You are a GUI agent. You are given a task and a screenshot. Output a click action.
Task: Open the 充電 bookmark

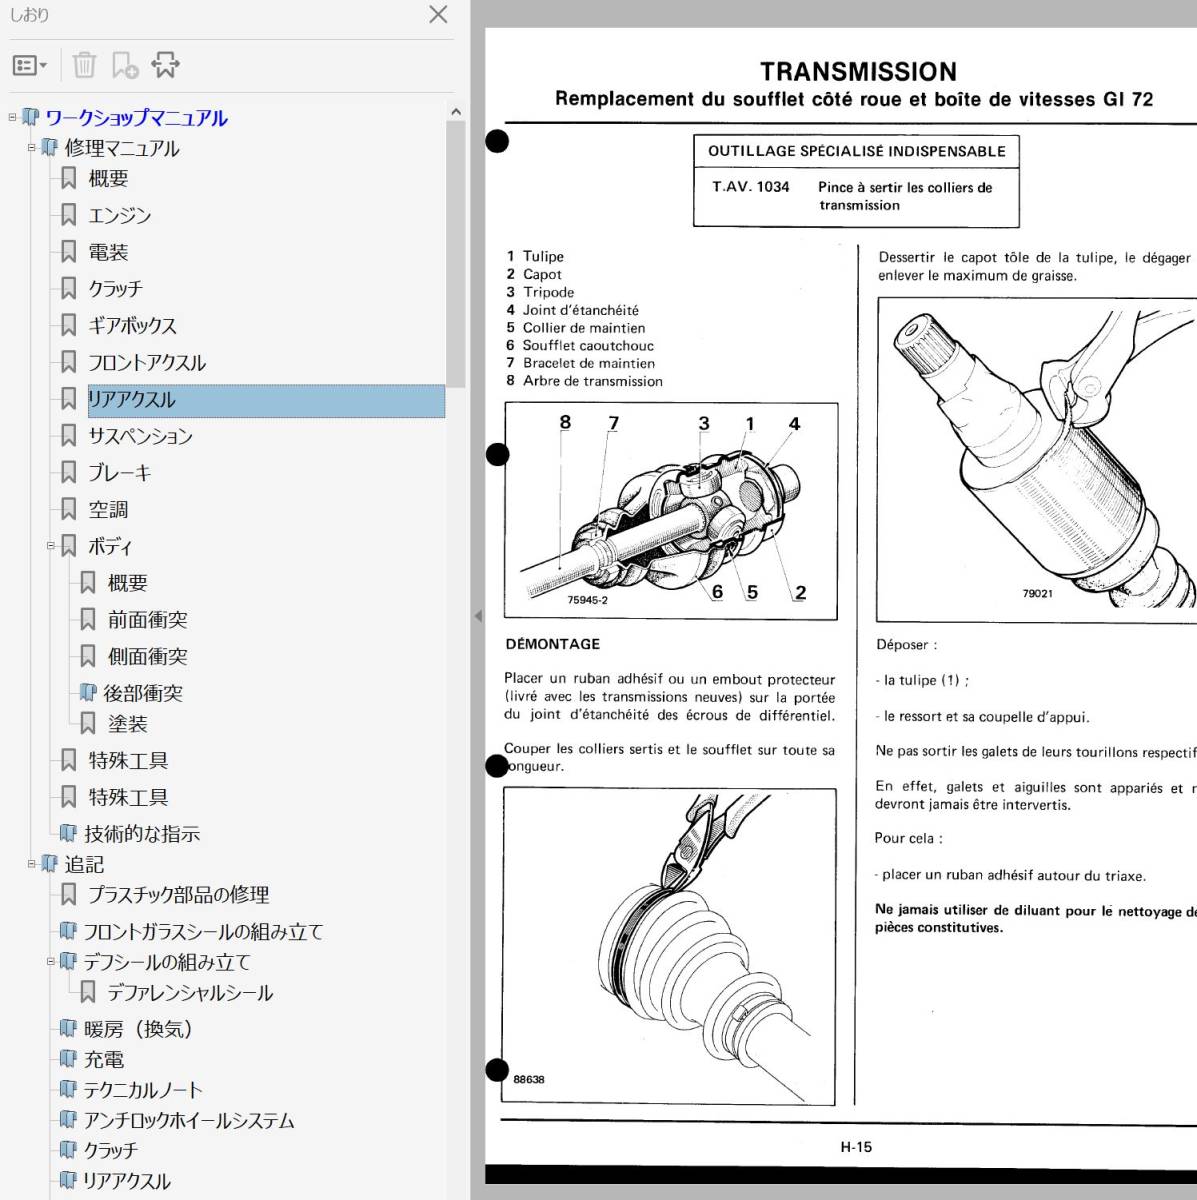click(x=104, y=1059)
